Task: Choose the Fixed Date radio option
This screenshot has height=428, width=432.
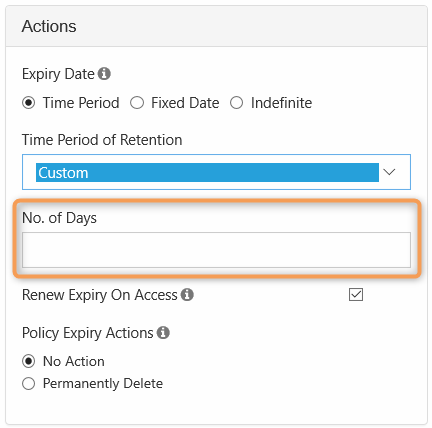Action: coord(137,103)
